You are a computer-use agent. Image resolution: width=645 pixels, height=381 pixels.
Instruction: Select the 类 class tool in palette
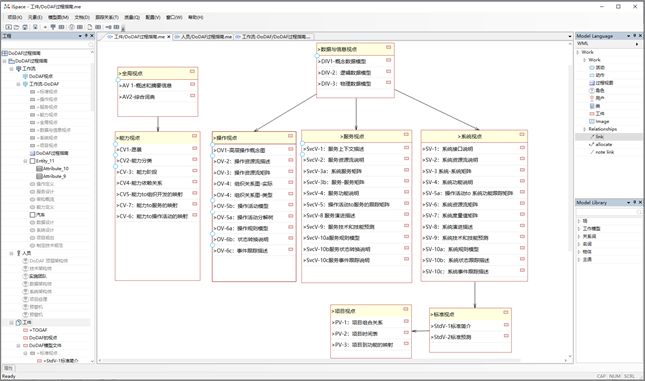tap(595, 106)
